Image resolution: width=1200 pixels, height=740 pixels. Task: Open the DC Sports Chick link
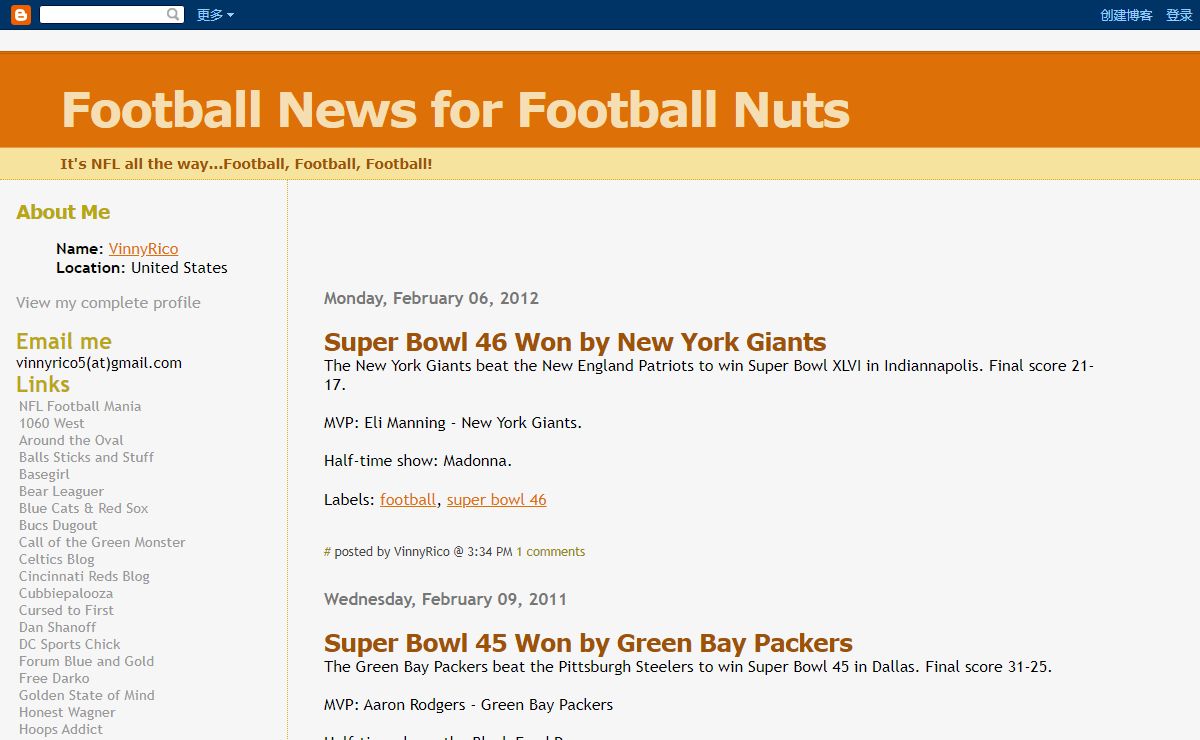[69, 644]
